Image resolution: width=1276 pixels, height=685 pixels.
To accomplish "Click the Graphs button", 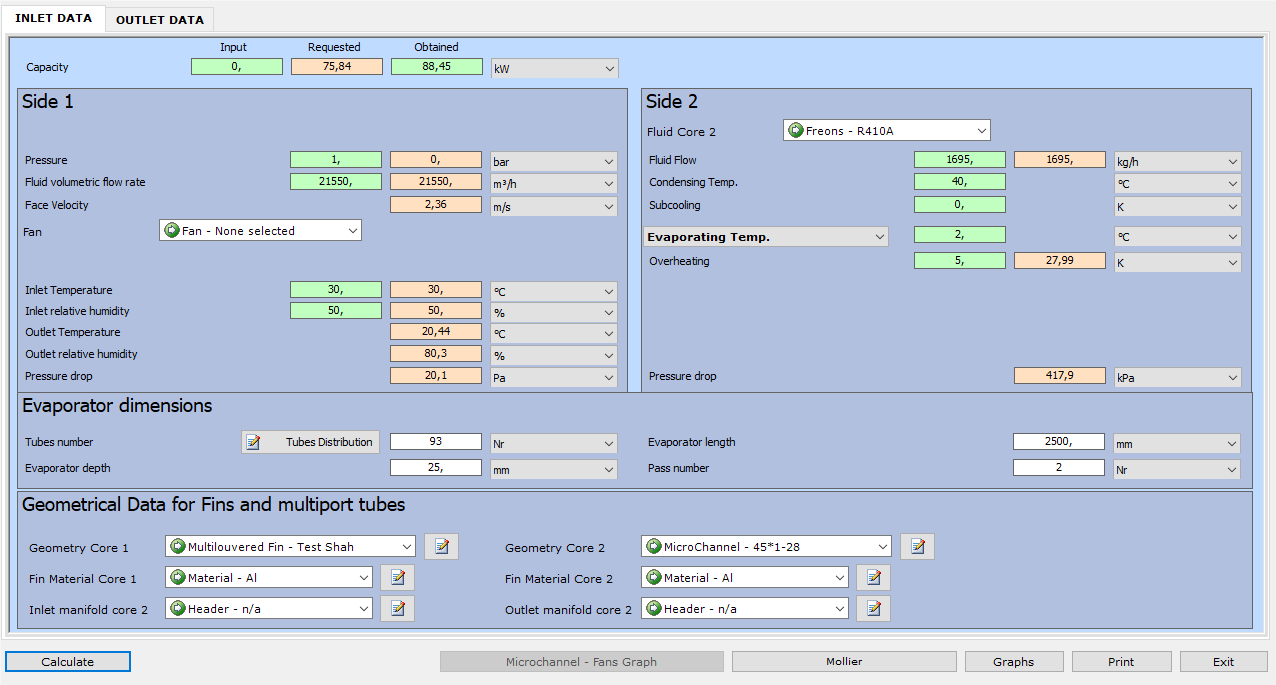I will point(1013,662).
